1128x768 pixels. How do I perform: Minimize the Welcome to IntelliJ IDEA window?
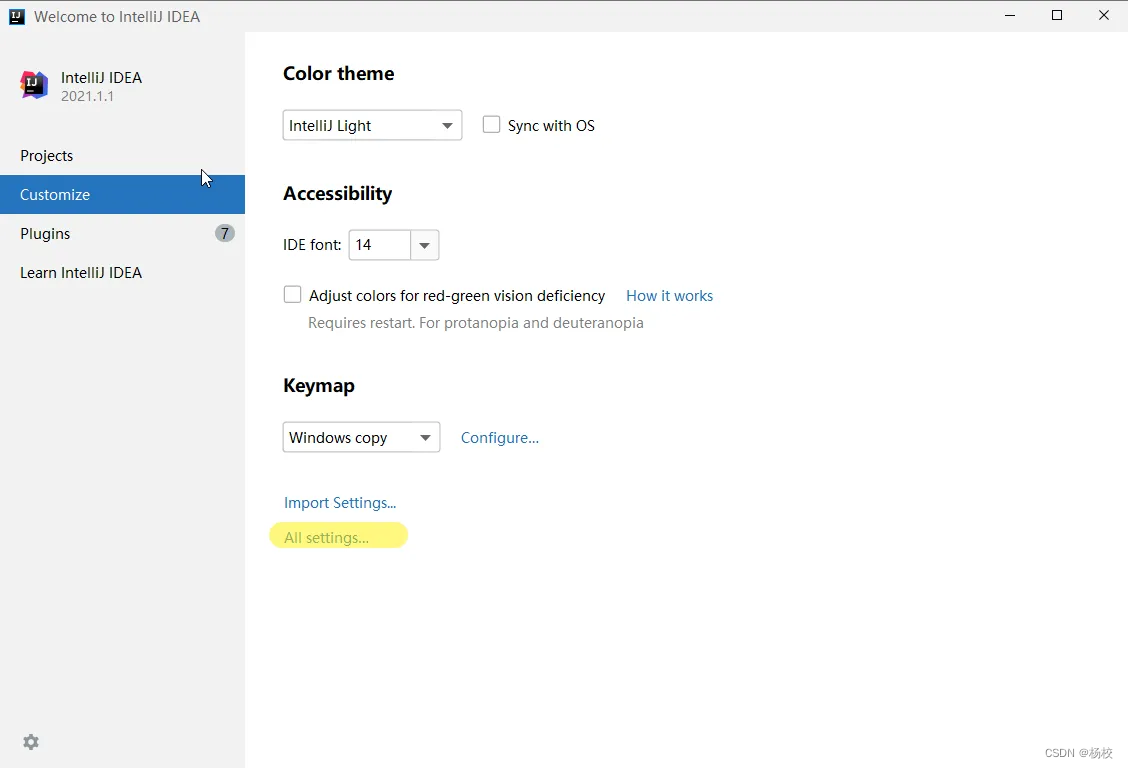1010,15
